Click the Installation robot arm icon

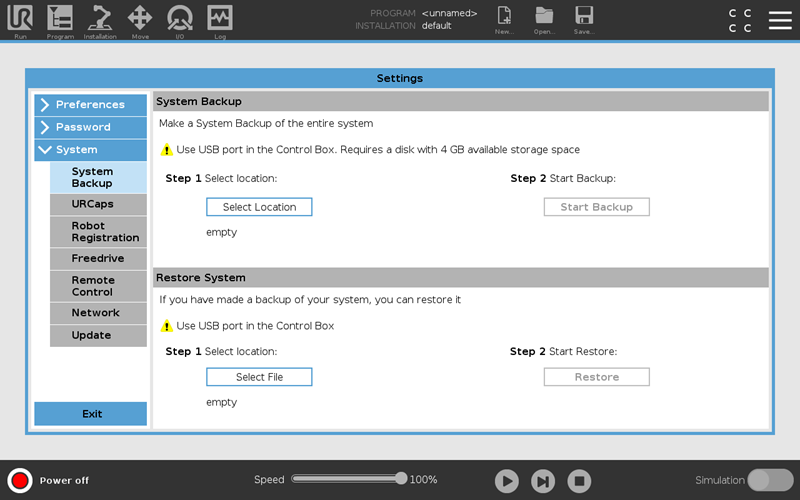pyautogui.click(x=100, y=19)
